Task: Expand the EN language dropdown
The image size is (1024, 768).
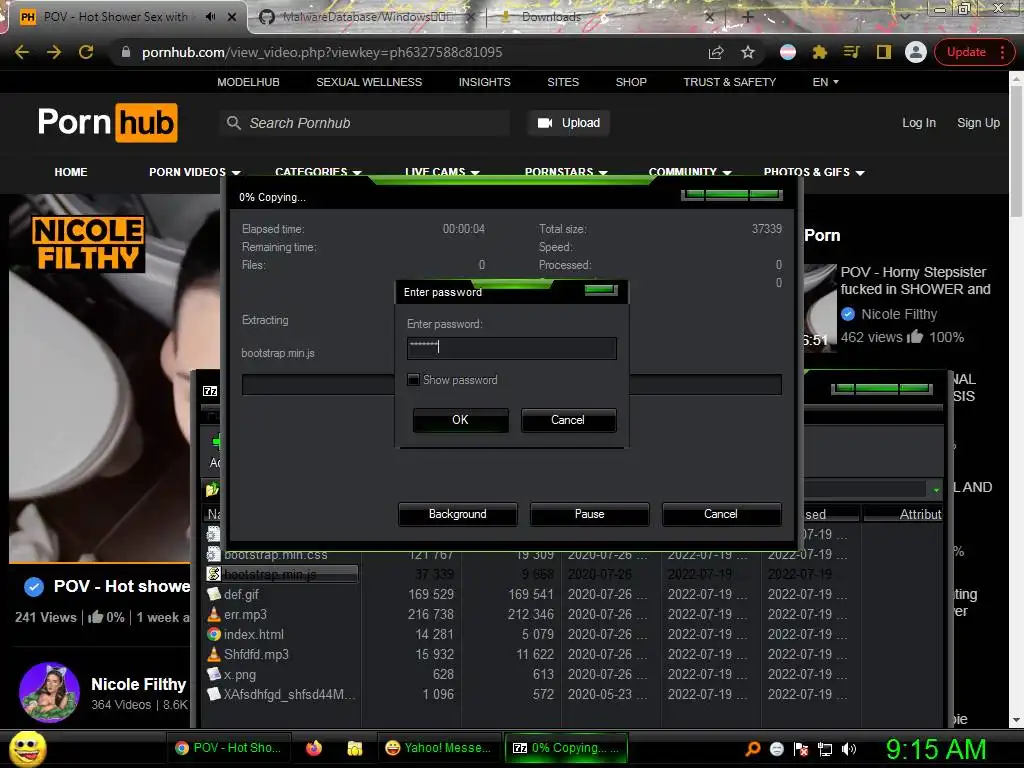Action: pyautogui.click(x=825, y=82)
